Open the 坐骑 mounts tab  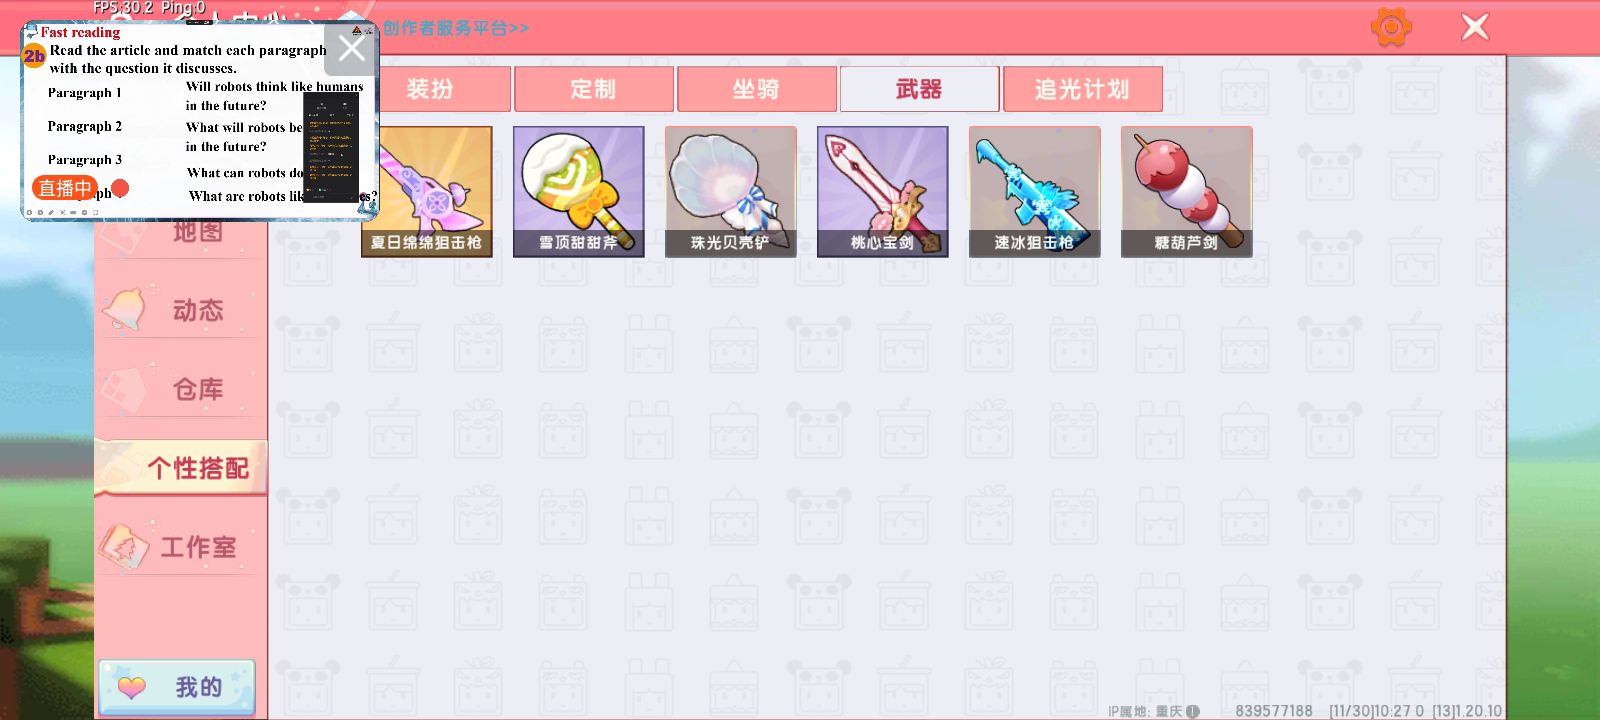[756, 89]
